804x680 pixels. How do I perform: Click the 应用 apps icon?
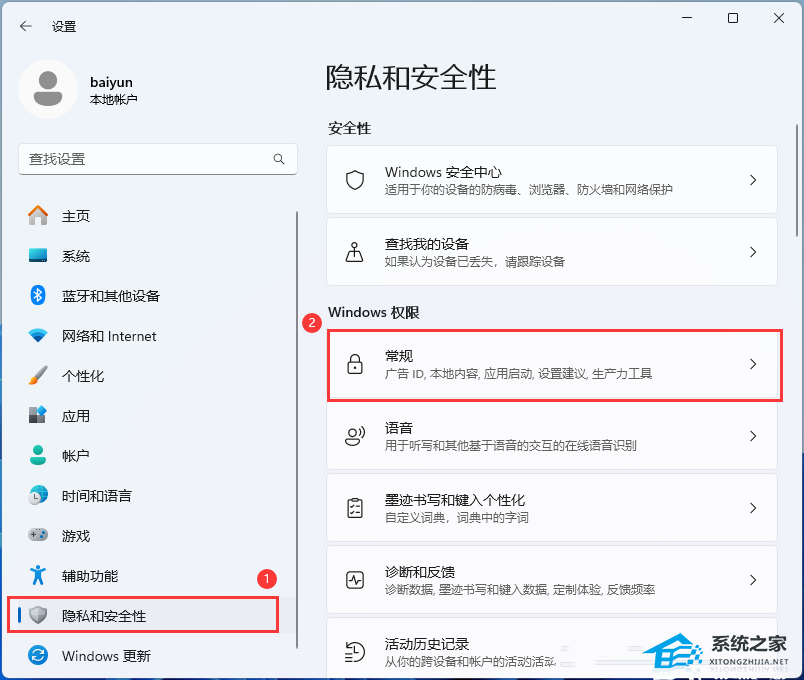(38, 415)
